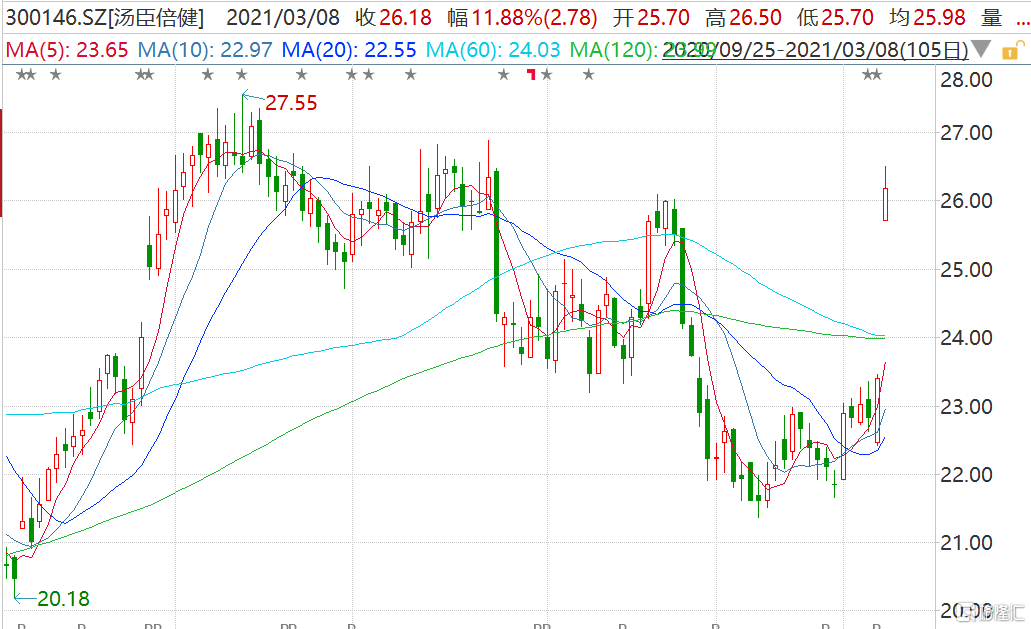Click the 20.18 low price annotation
The height and width of the screenshot is (629, 1031).
62,599
